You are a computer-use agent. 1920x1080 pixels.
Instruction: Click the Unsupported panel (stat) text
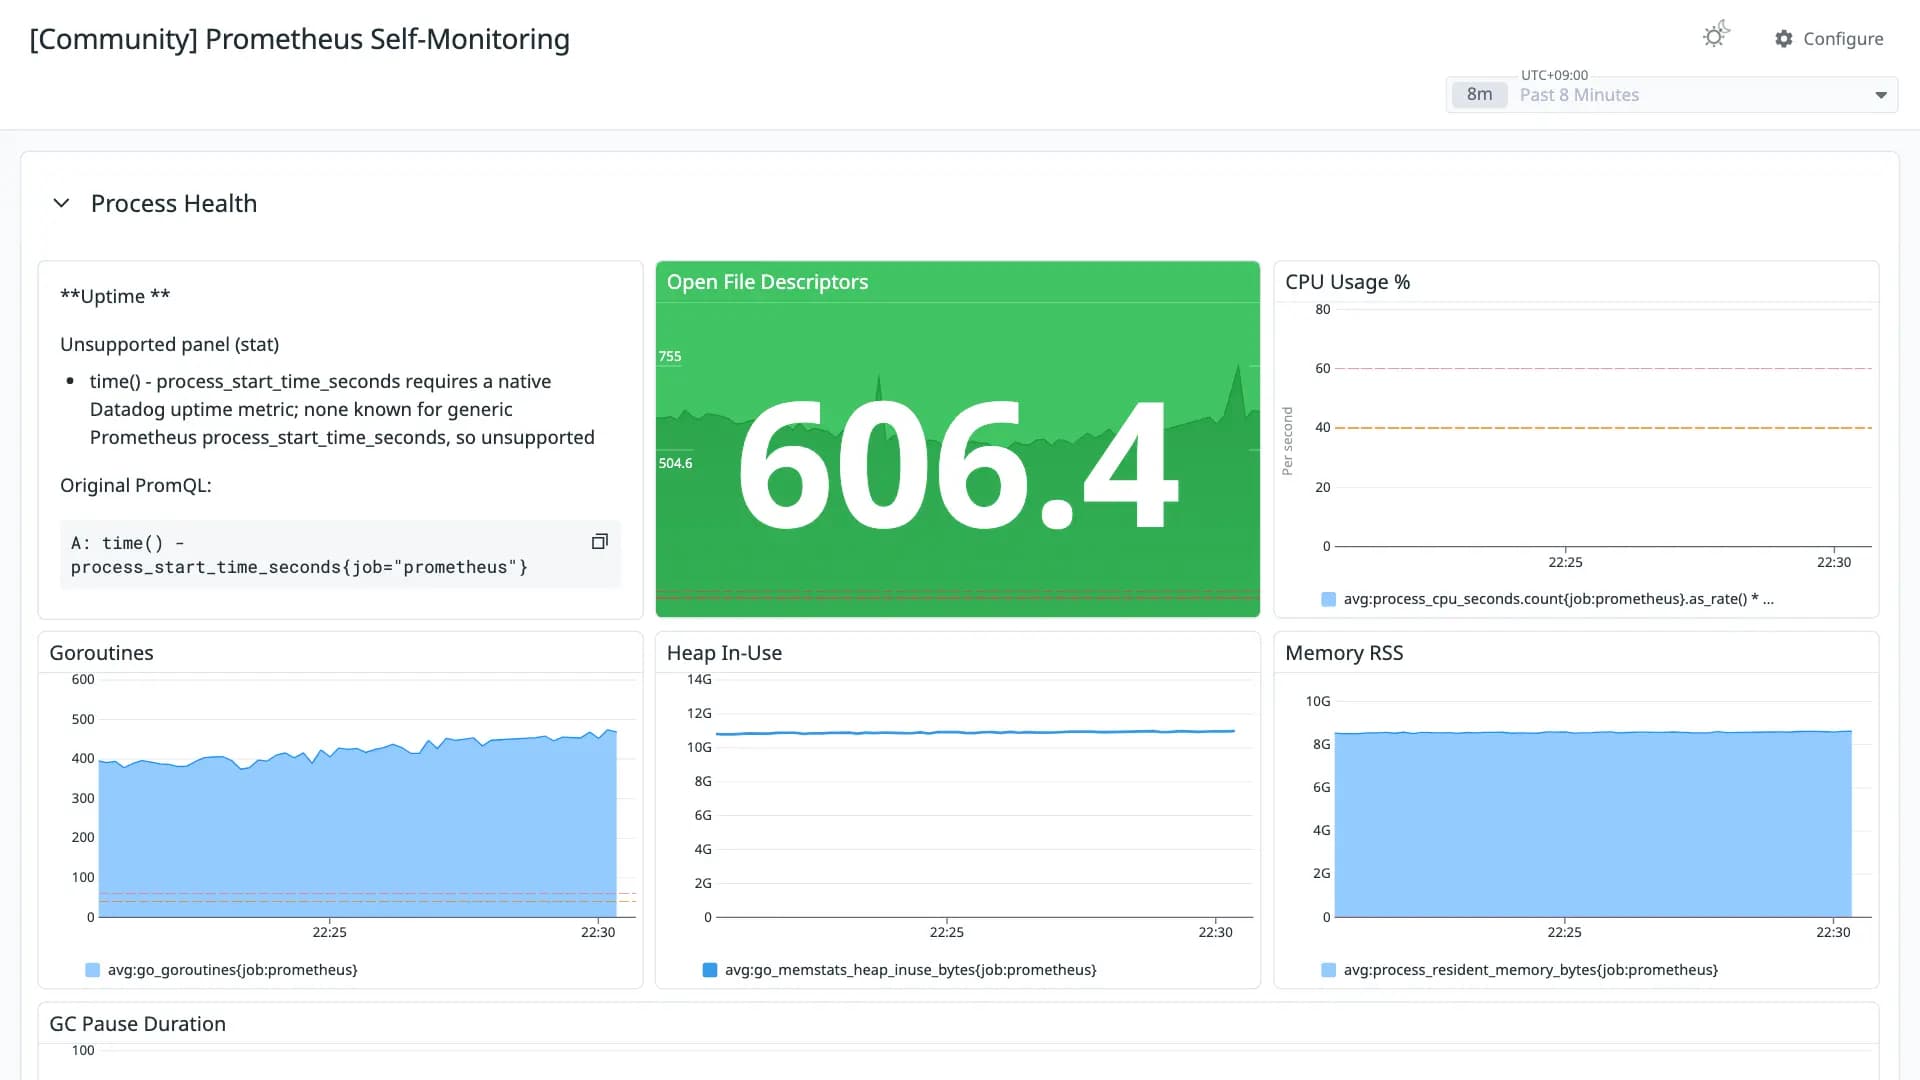point(169,344)
